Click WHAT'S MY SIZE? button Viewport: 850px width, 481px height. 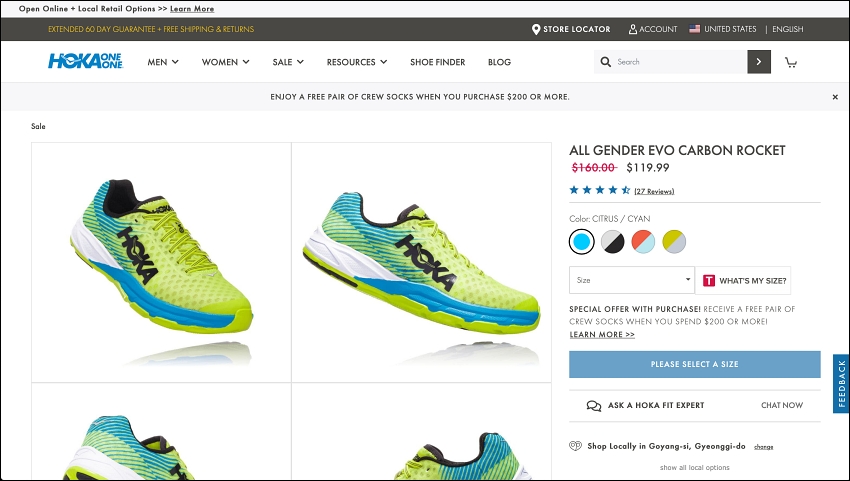(743, 280)
